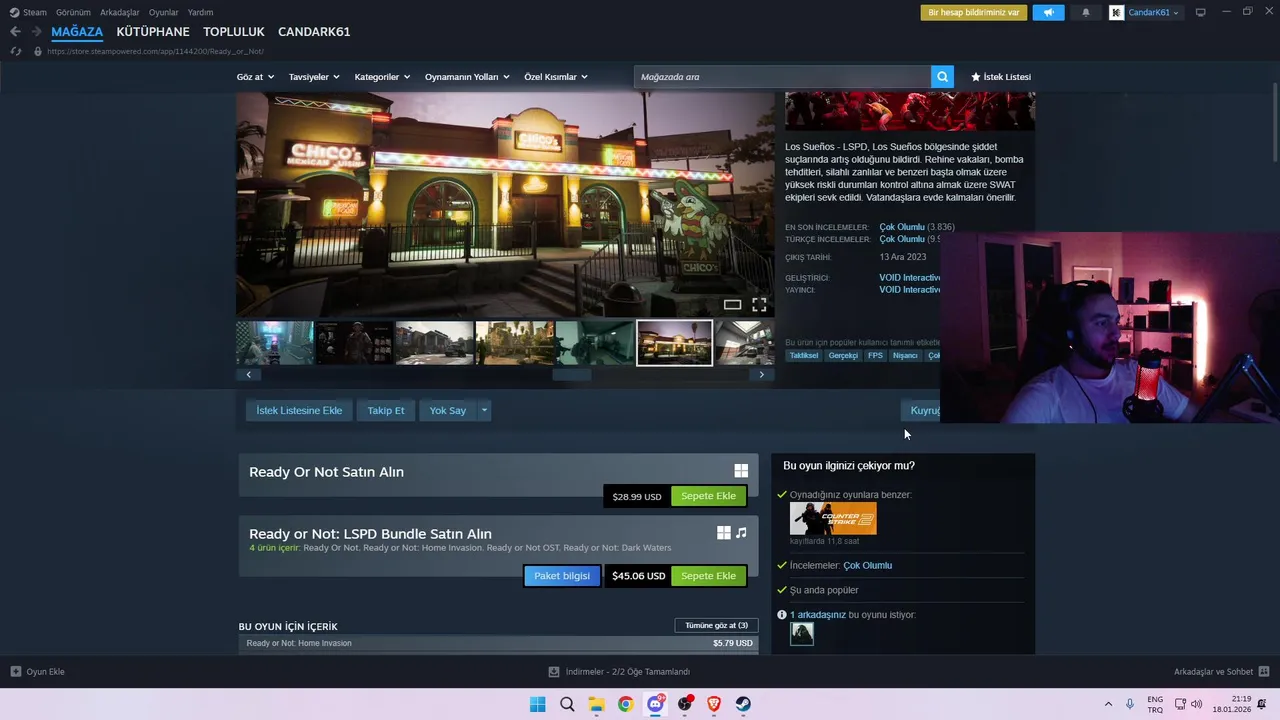1280x720 pixels.
Task: Expand the Oynamanın Yolları dropdown
Action: tap(467, 77)
